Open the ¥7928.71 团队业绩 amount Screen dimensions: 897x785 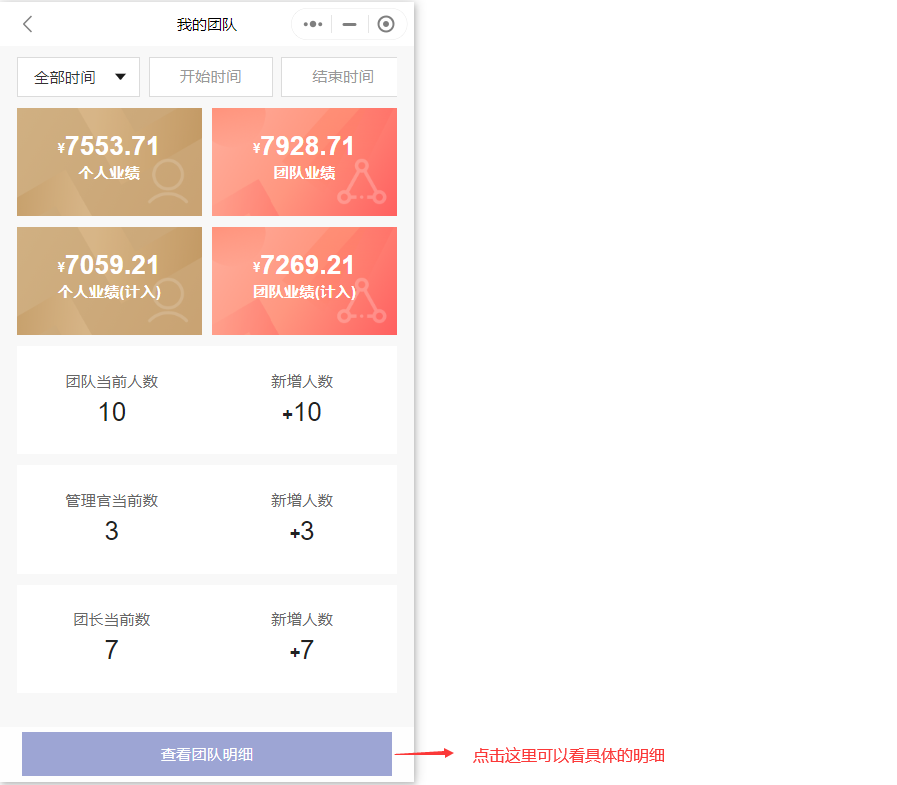pos(304,147)
